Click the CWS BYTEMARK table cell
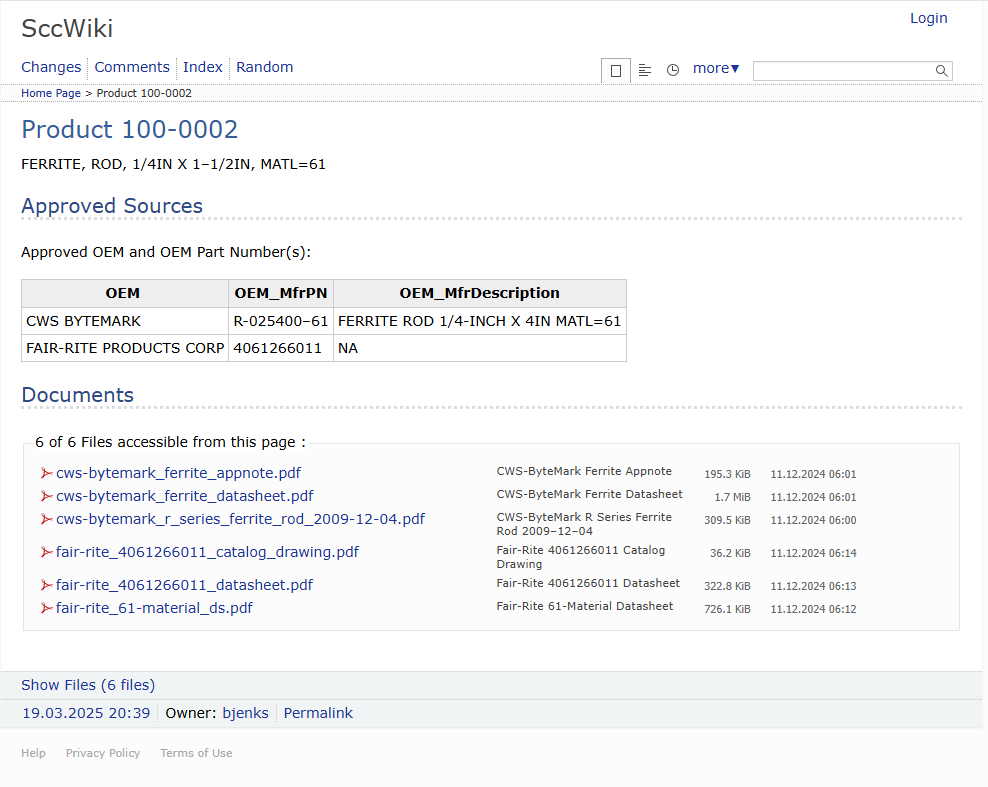The height and width of the screenshot is (787, 988). pos(125,321)
